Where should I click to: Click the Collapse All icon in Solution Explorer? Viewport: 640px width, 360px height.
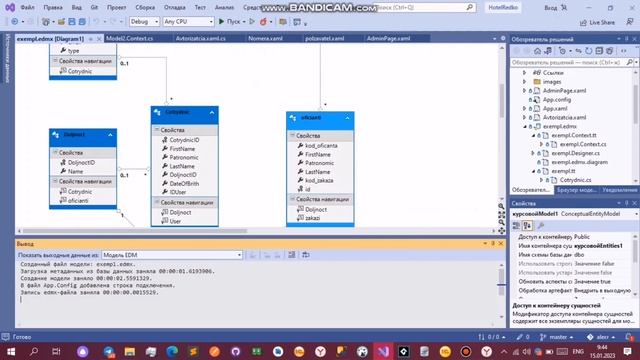(x=599, y=51)
